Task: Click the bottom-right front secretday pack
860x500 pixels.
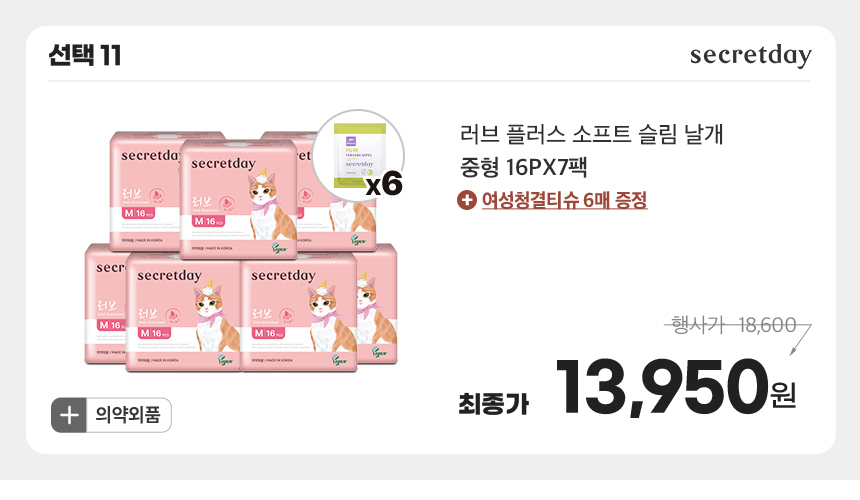Action: pos(299,312)
